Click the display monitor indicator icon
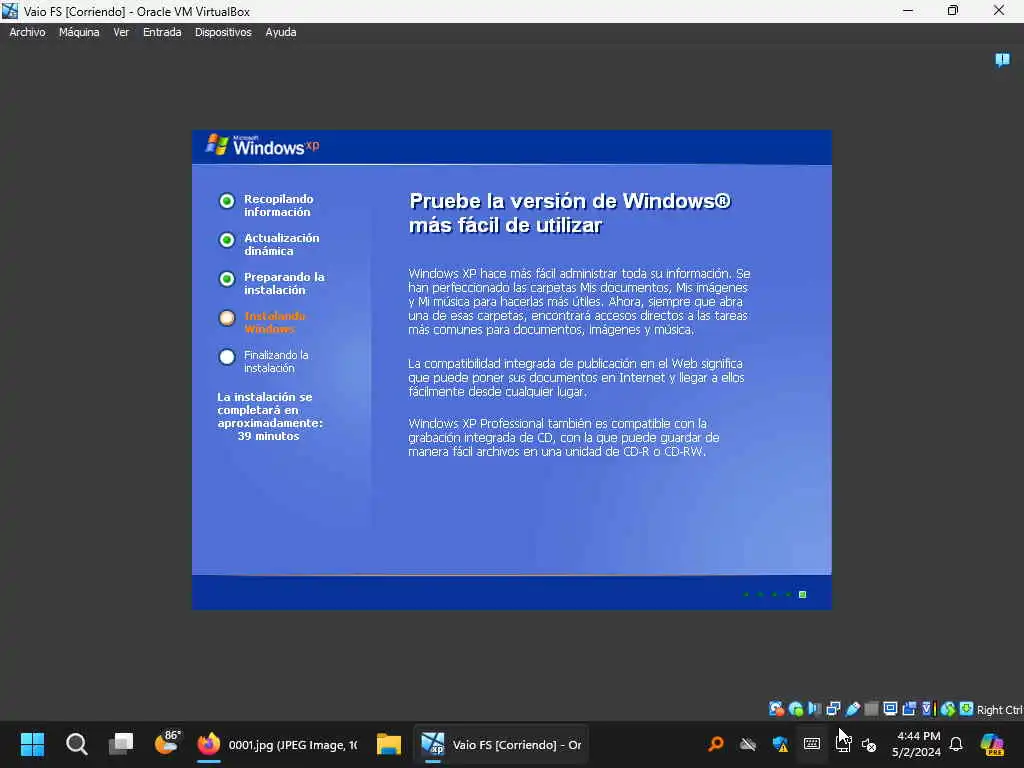The image size is (1024, 768). pyautogui.click(x=890, y=709)
